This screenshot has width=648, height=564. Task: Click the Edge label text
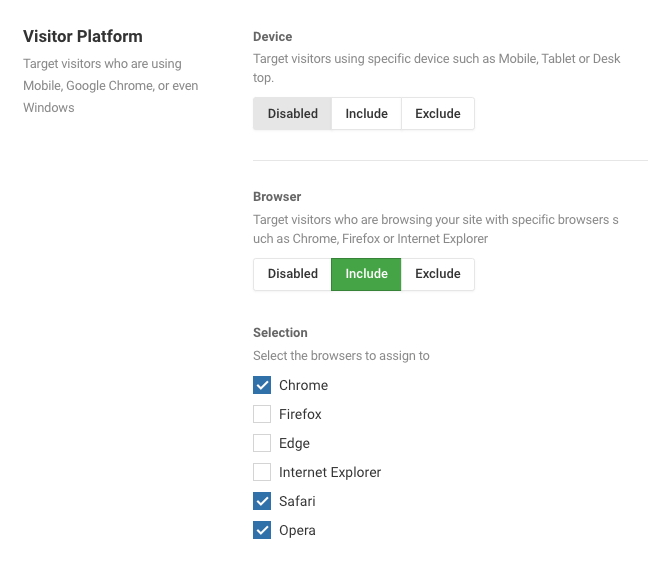click(x=294, y=443)
